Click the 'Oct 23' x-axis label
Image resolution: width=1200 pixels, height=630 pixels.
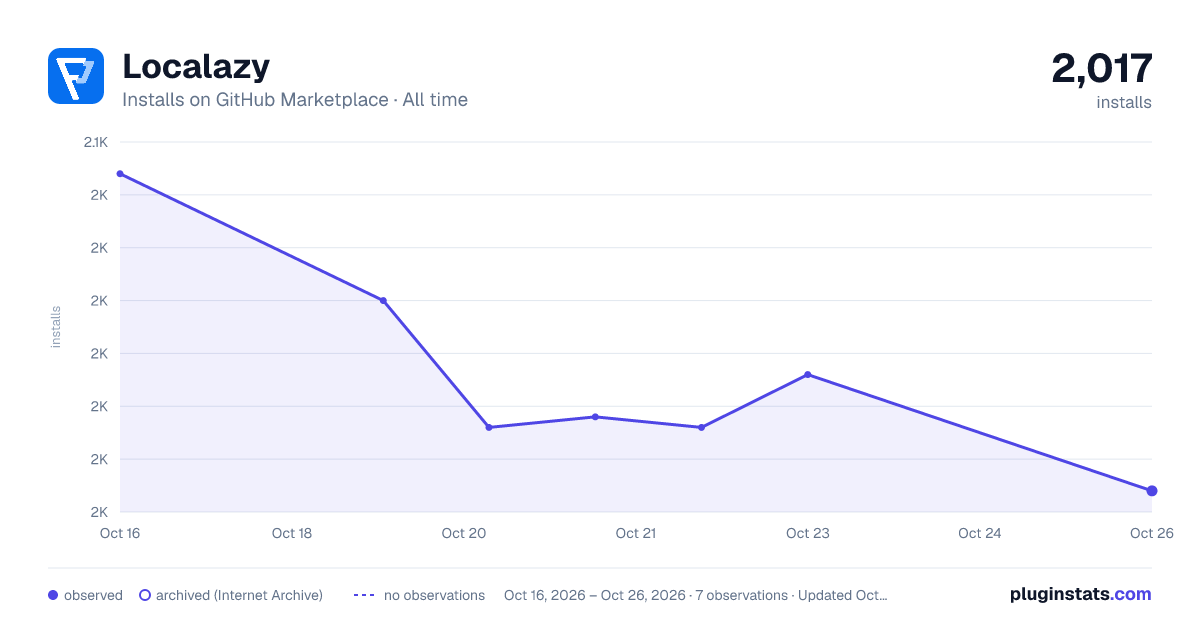(x=808, y=533)
